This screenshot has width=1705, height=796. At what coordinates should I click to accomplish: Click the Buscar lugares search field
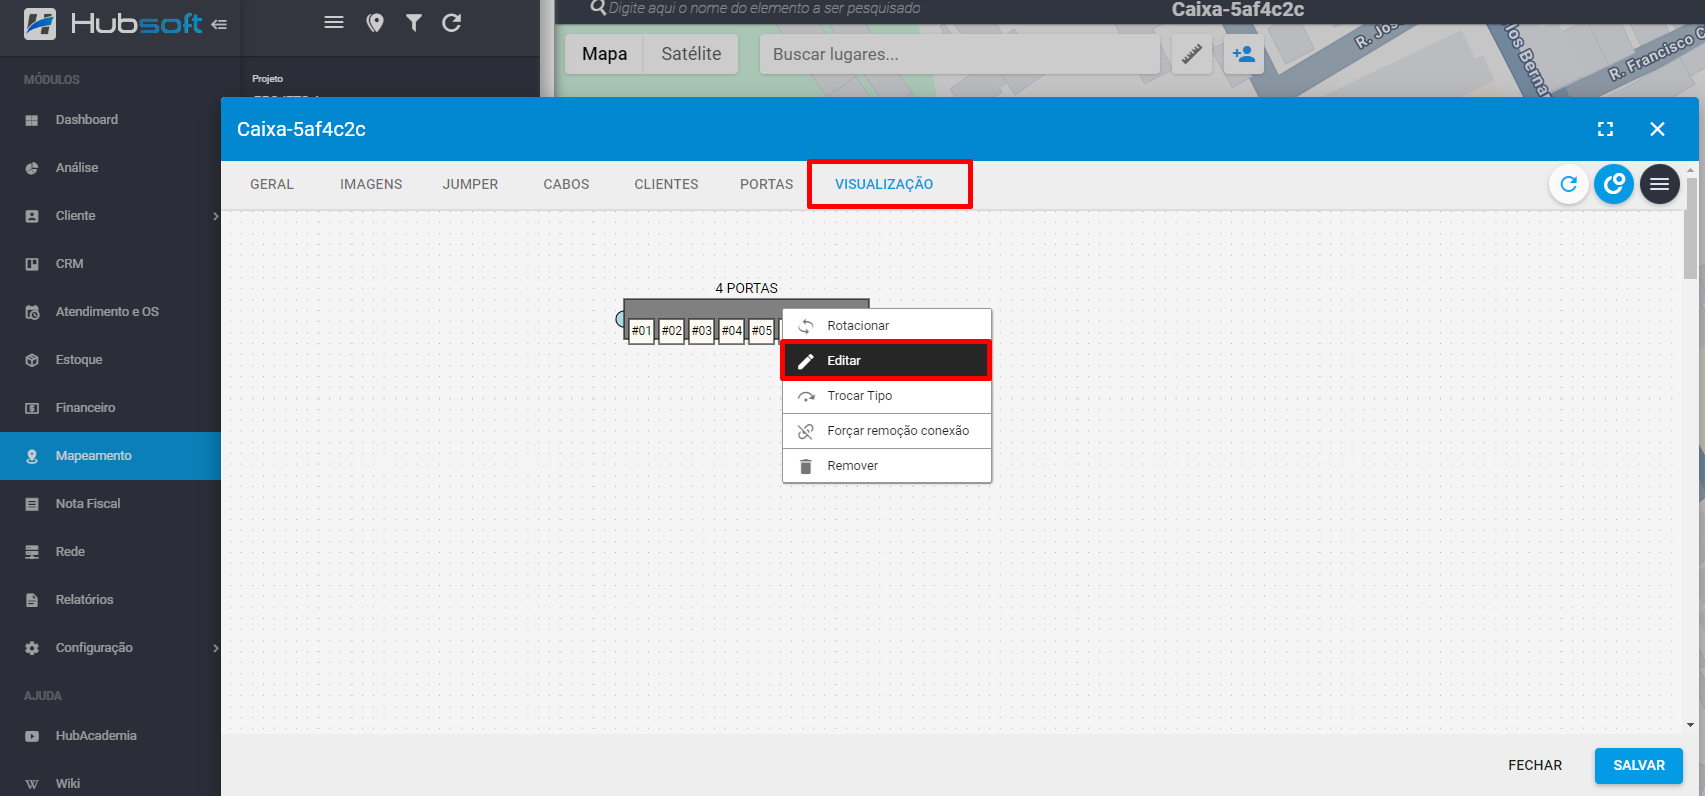(x=960, y=54)
